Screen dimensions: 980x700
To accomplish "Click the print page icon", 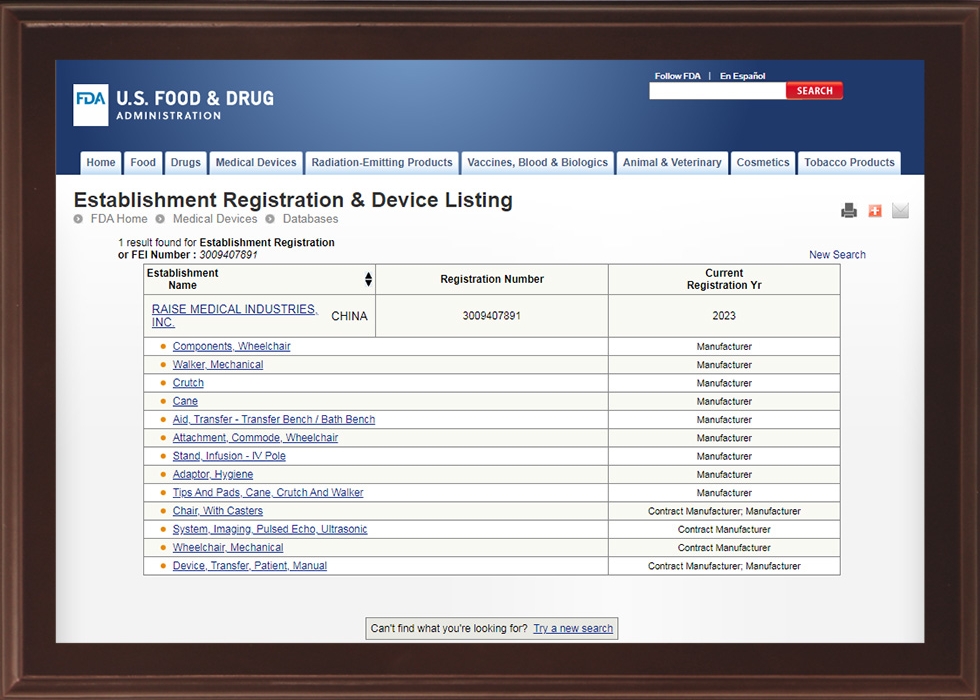I will (x=849, y=210).
